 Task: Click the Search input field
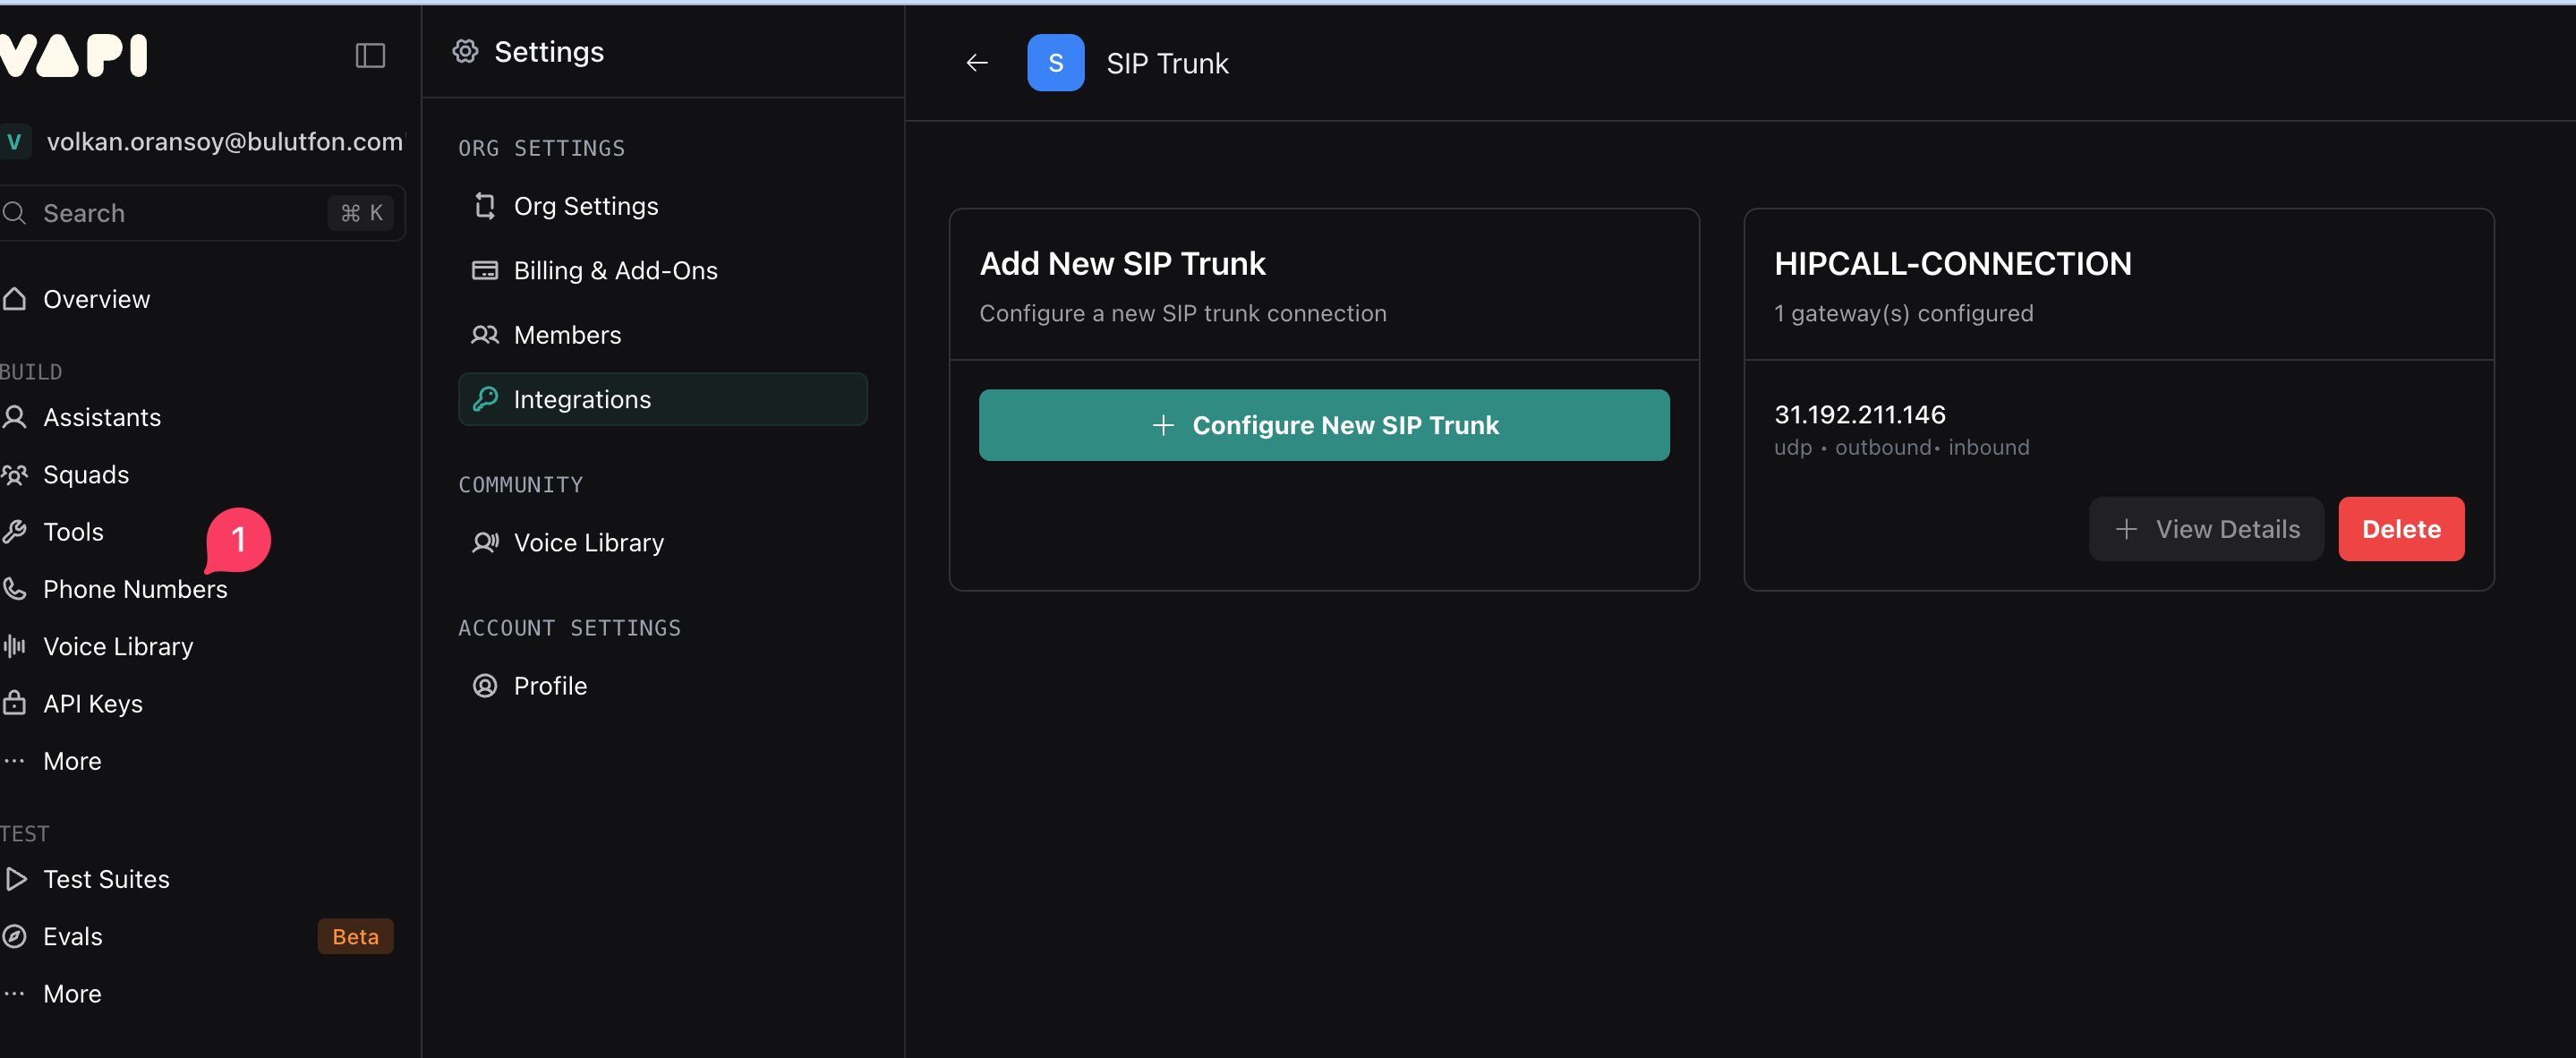[180, 213]
